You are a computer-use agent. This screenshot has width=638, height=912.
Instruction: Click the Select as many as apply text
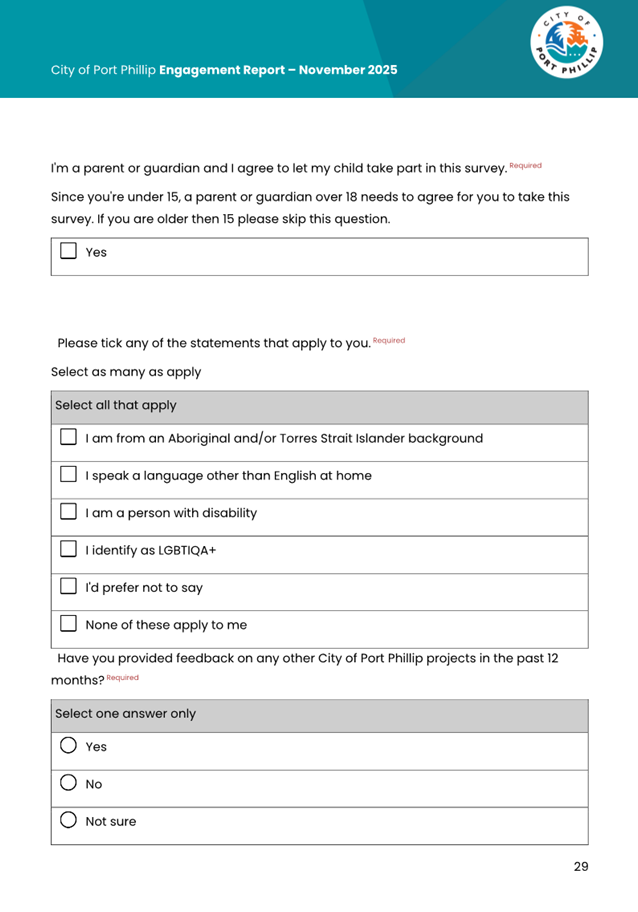tap(126, 372)
